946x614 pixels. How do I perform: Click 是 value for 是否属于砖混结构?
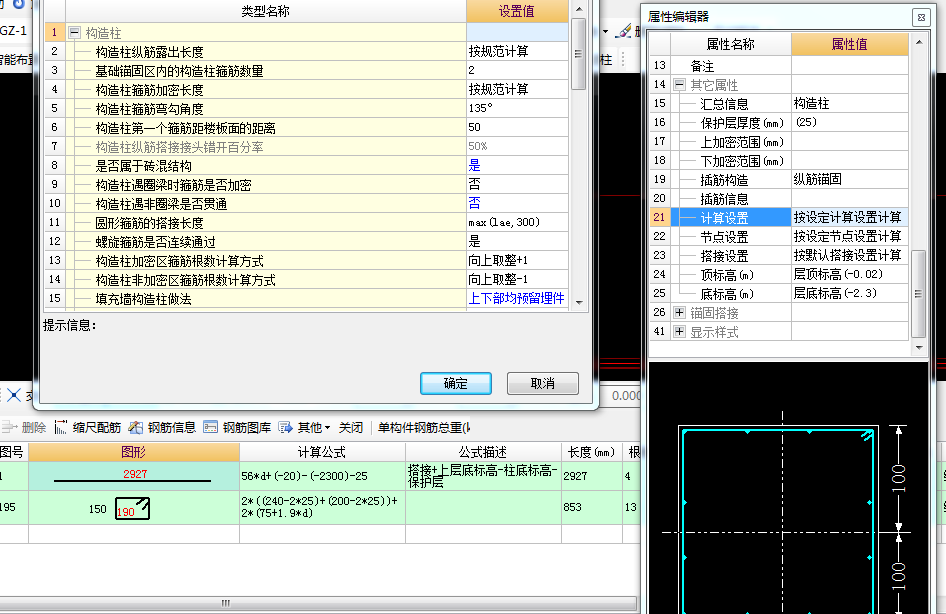[517, 165]
